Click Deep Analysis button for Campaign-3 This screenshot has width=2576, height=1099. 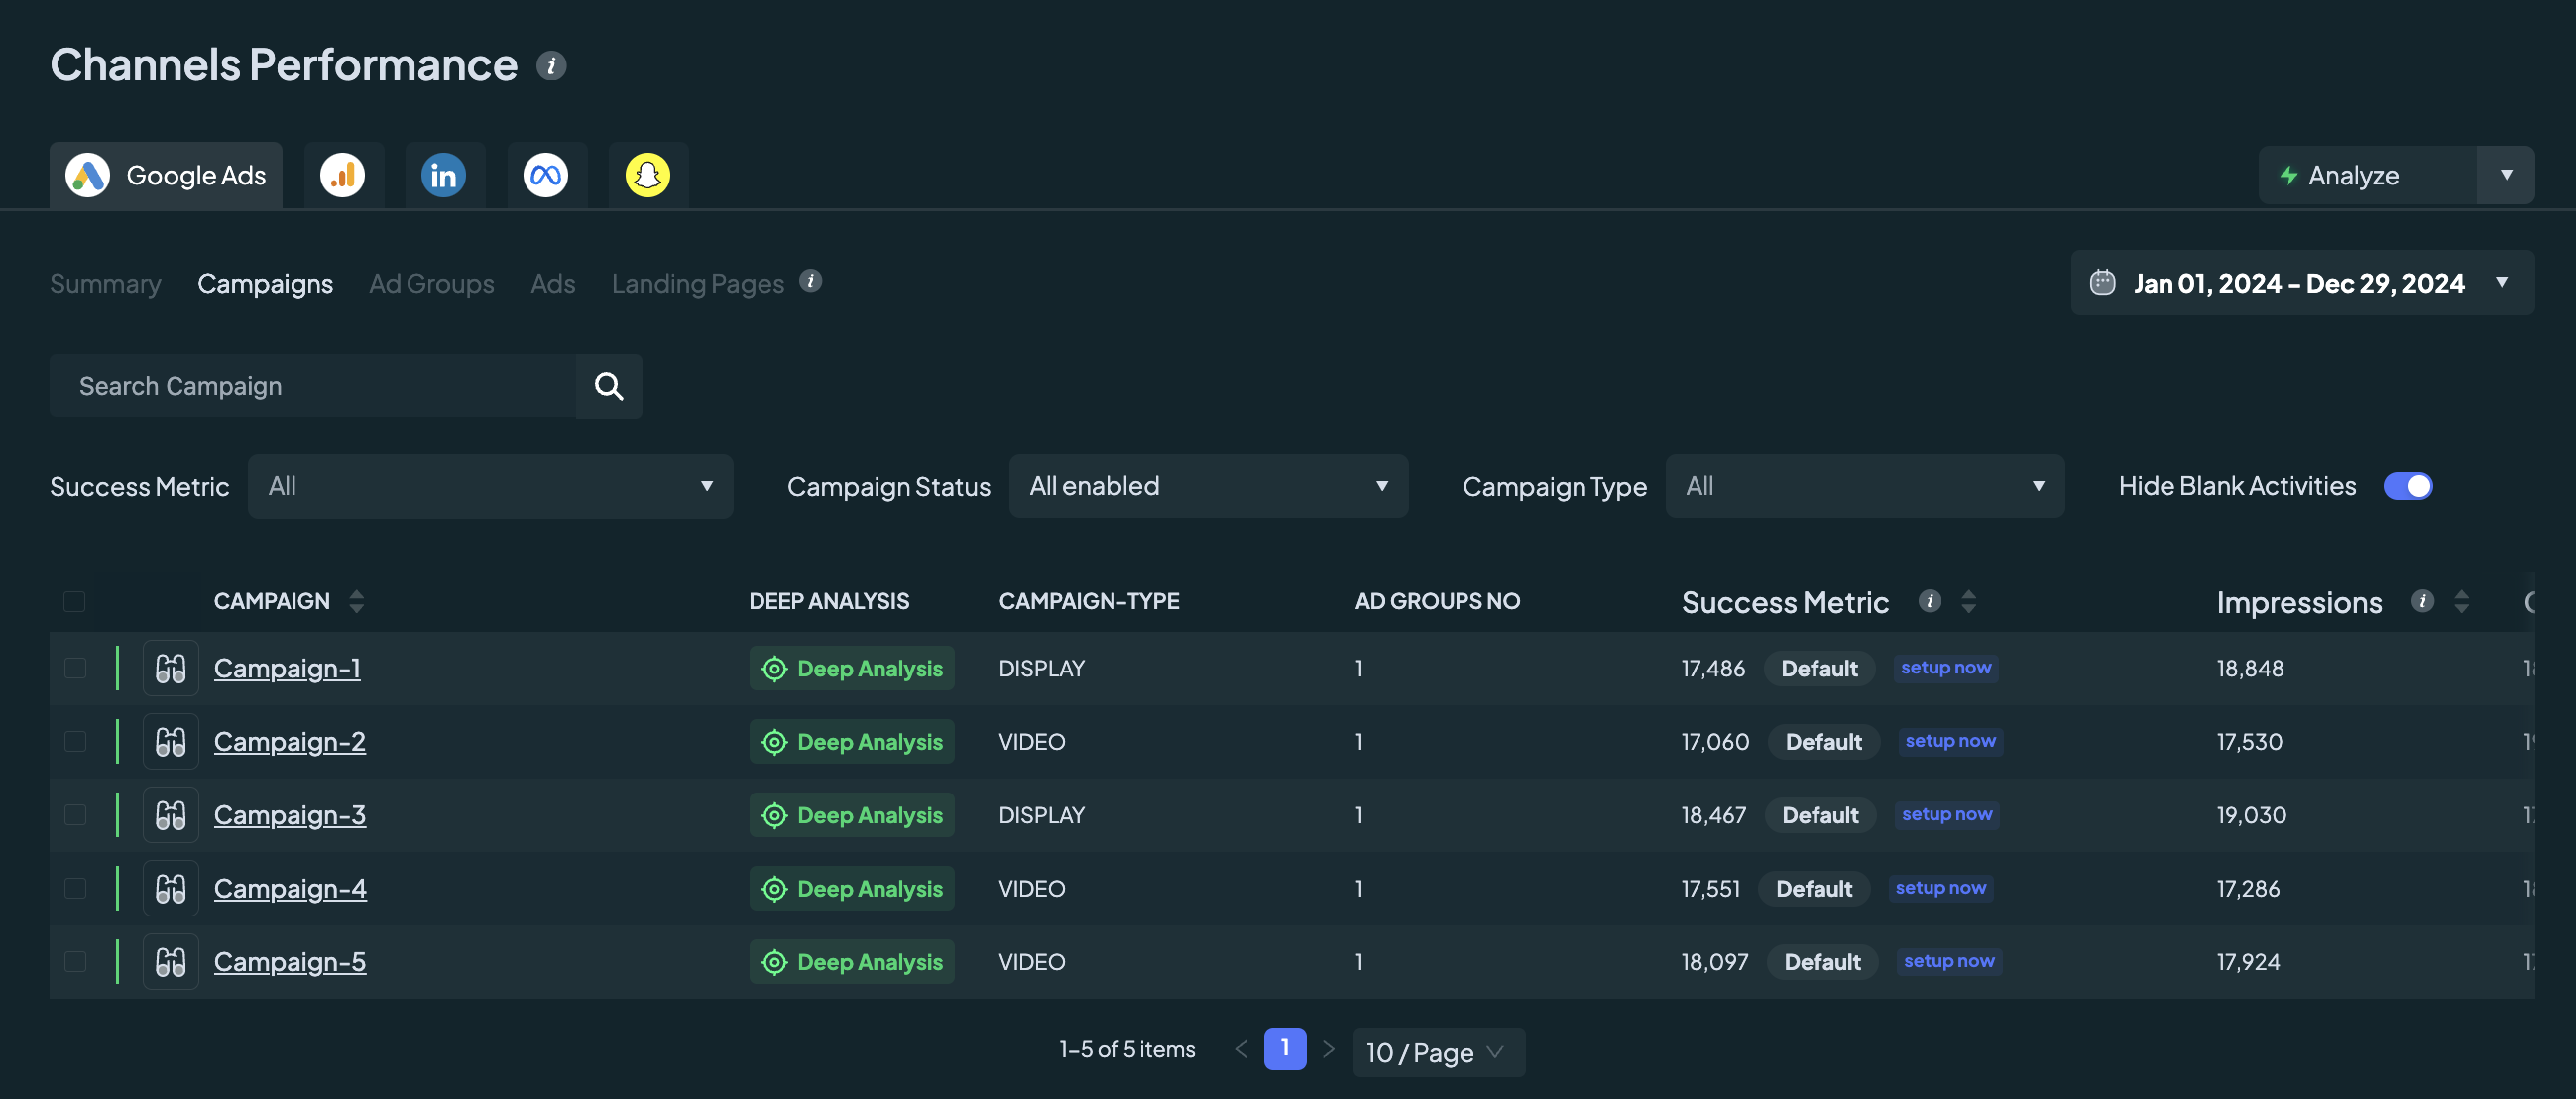[852, 815]
